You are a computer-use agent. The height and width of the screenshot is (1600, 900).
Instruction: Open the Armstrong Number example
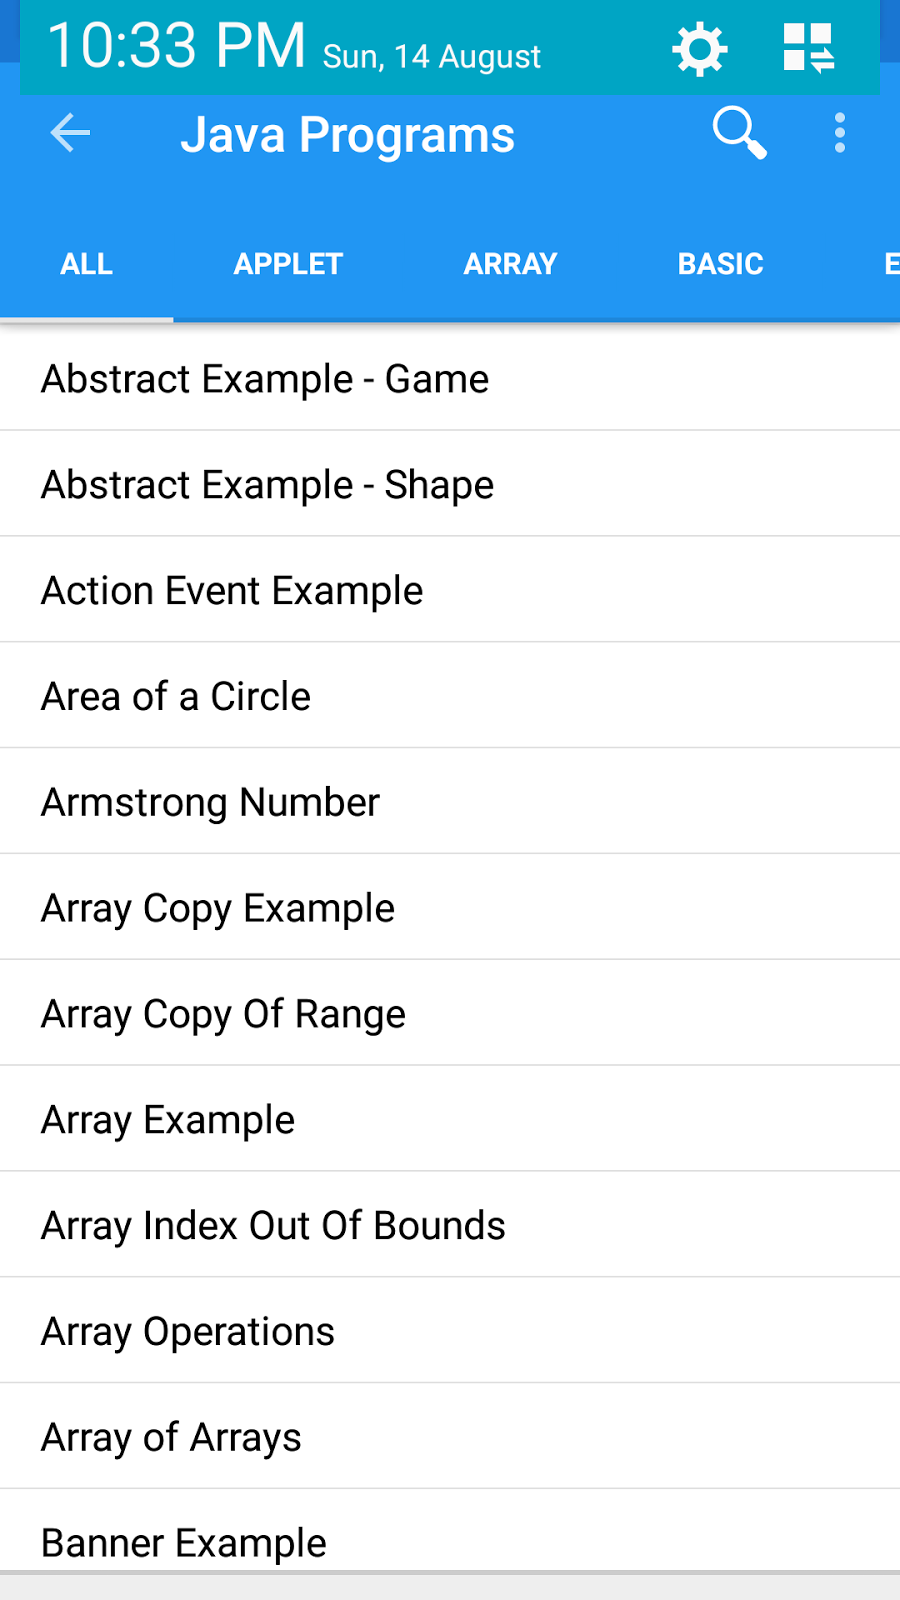tap(210, 801)
